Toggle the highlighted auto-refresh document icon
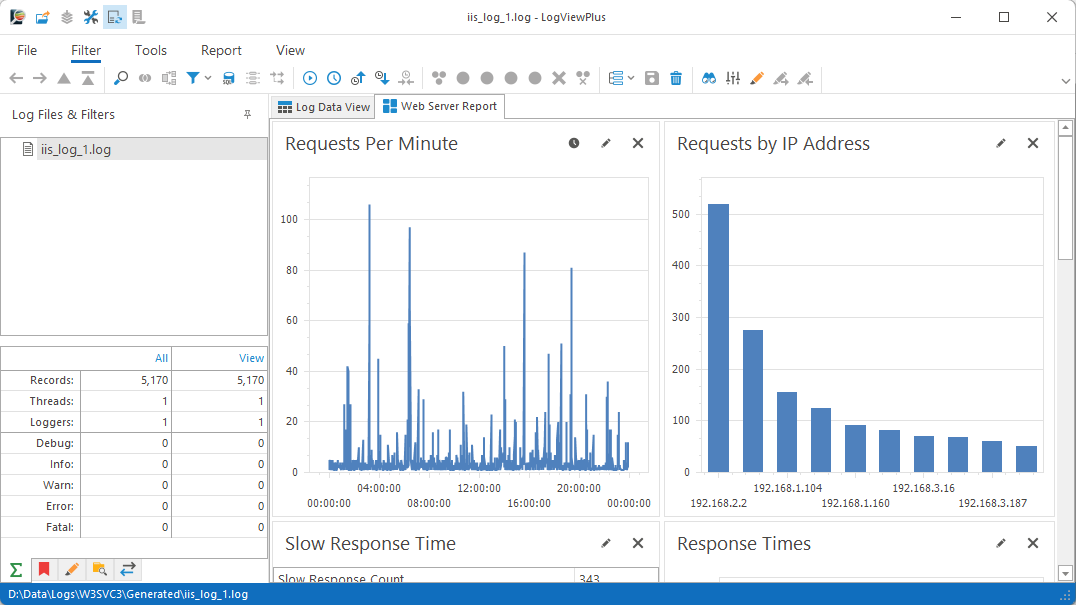The width and height of the screenshot is (1076, 605). click(115, 17)
